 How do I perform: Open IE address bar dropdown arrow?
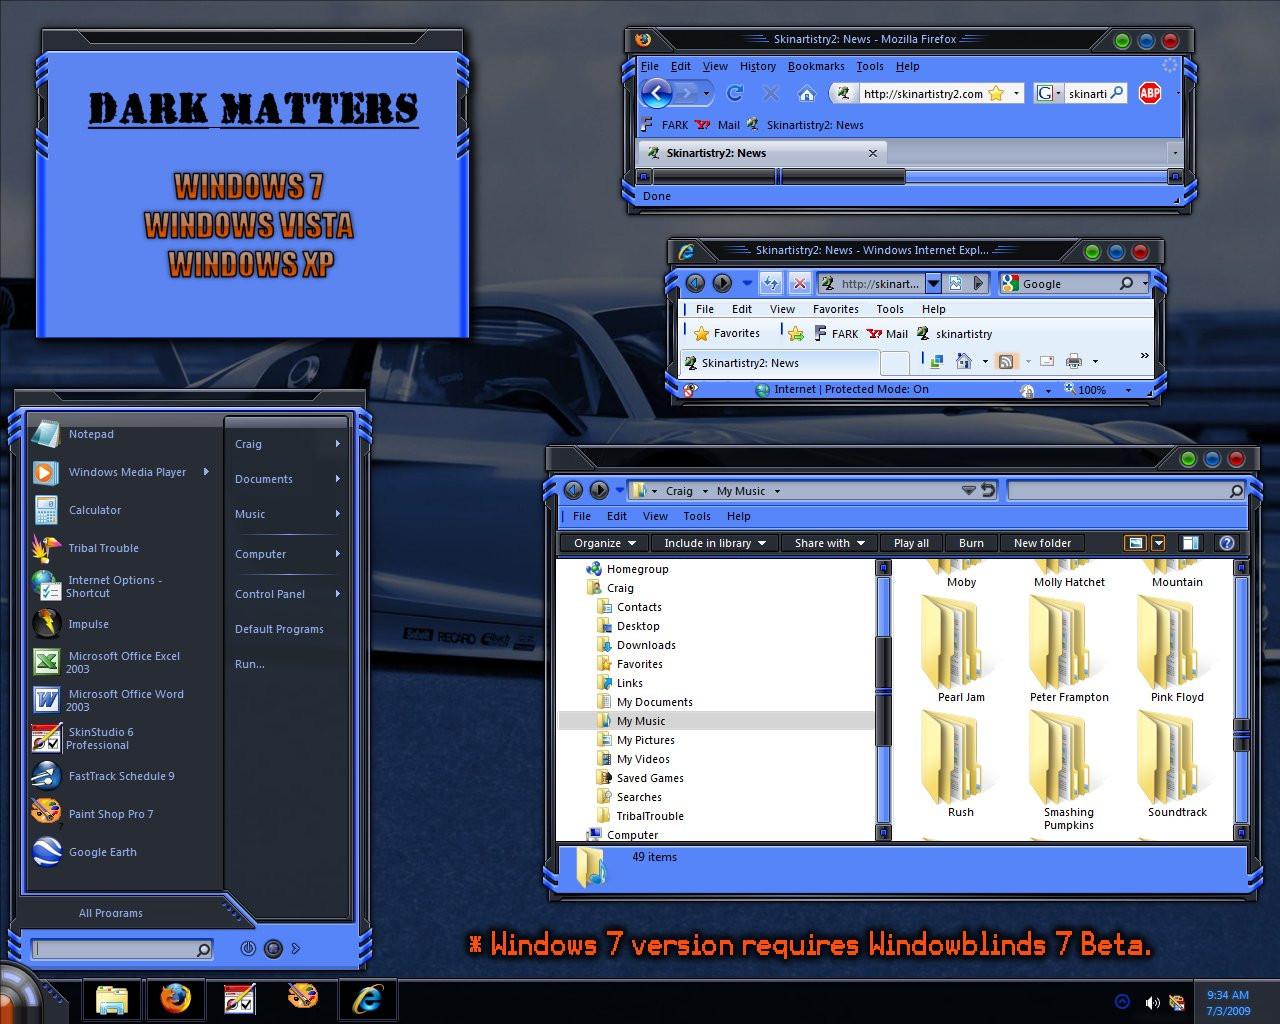click(x=933, y=283)
